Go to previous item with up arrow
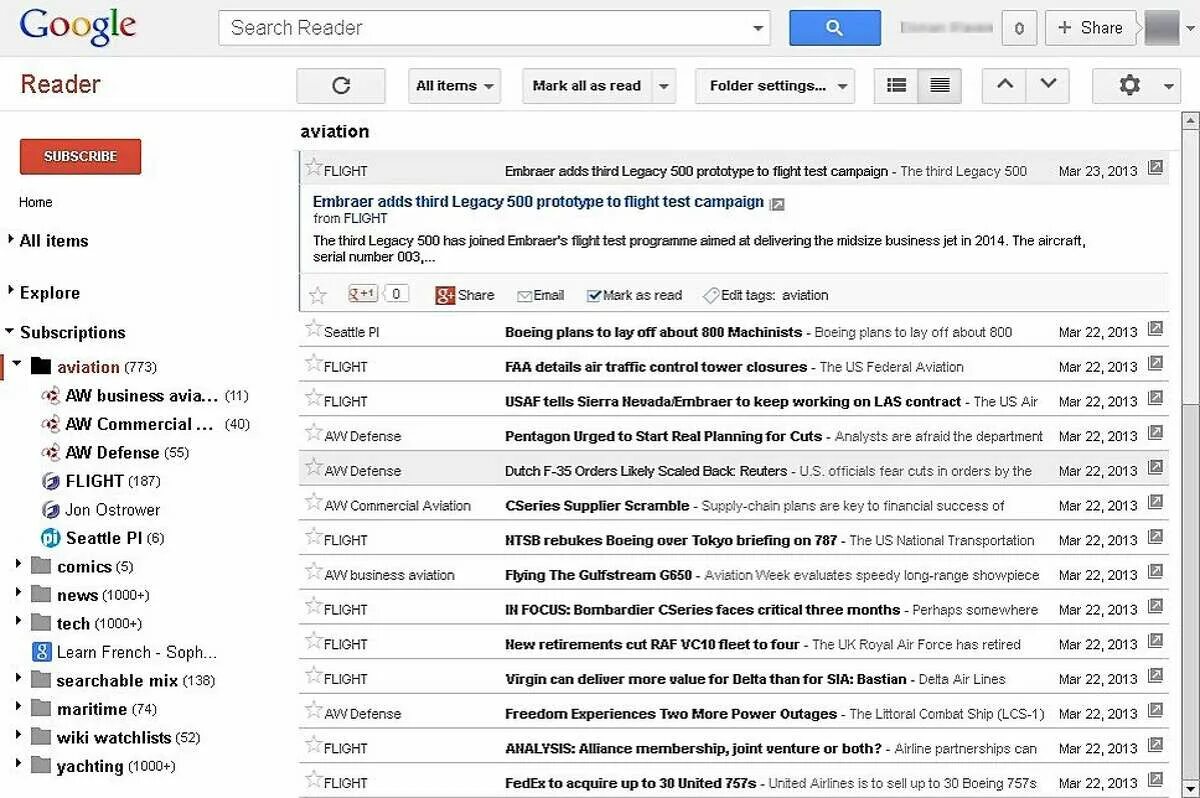Image resolution: width=1200 pixels, height=798 pixels. tap(1004, 86)
